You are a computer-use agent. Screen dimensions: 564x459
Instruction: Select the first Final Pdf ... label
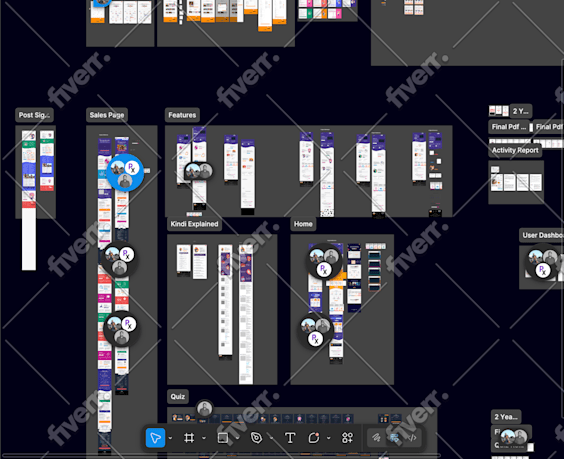(509, 127)
